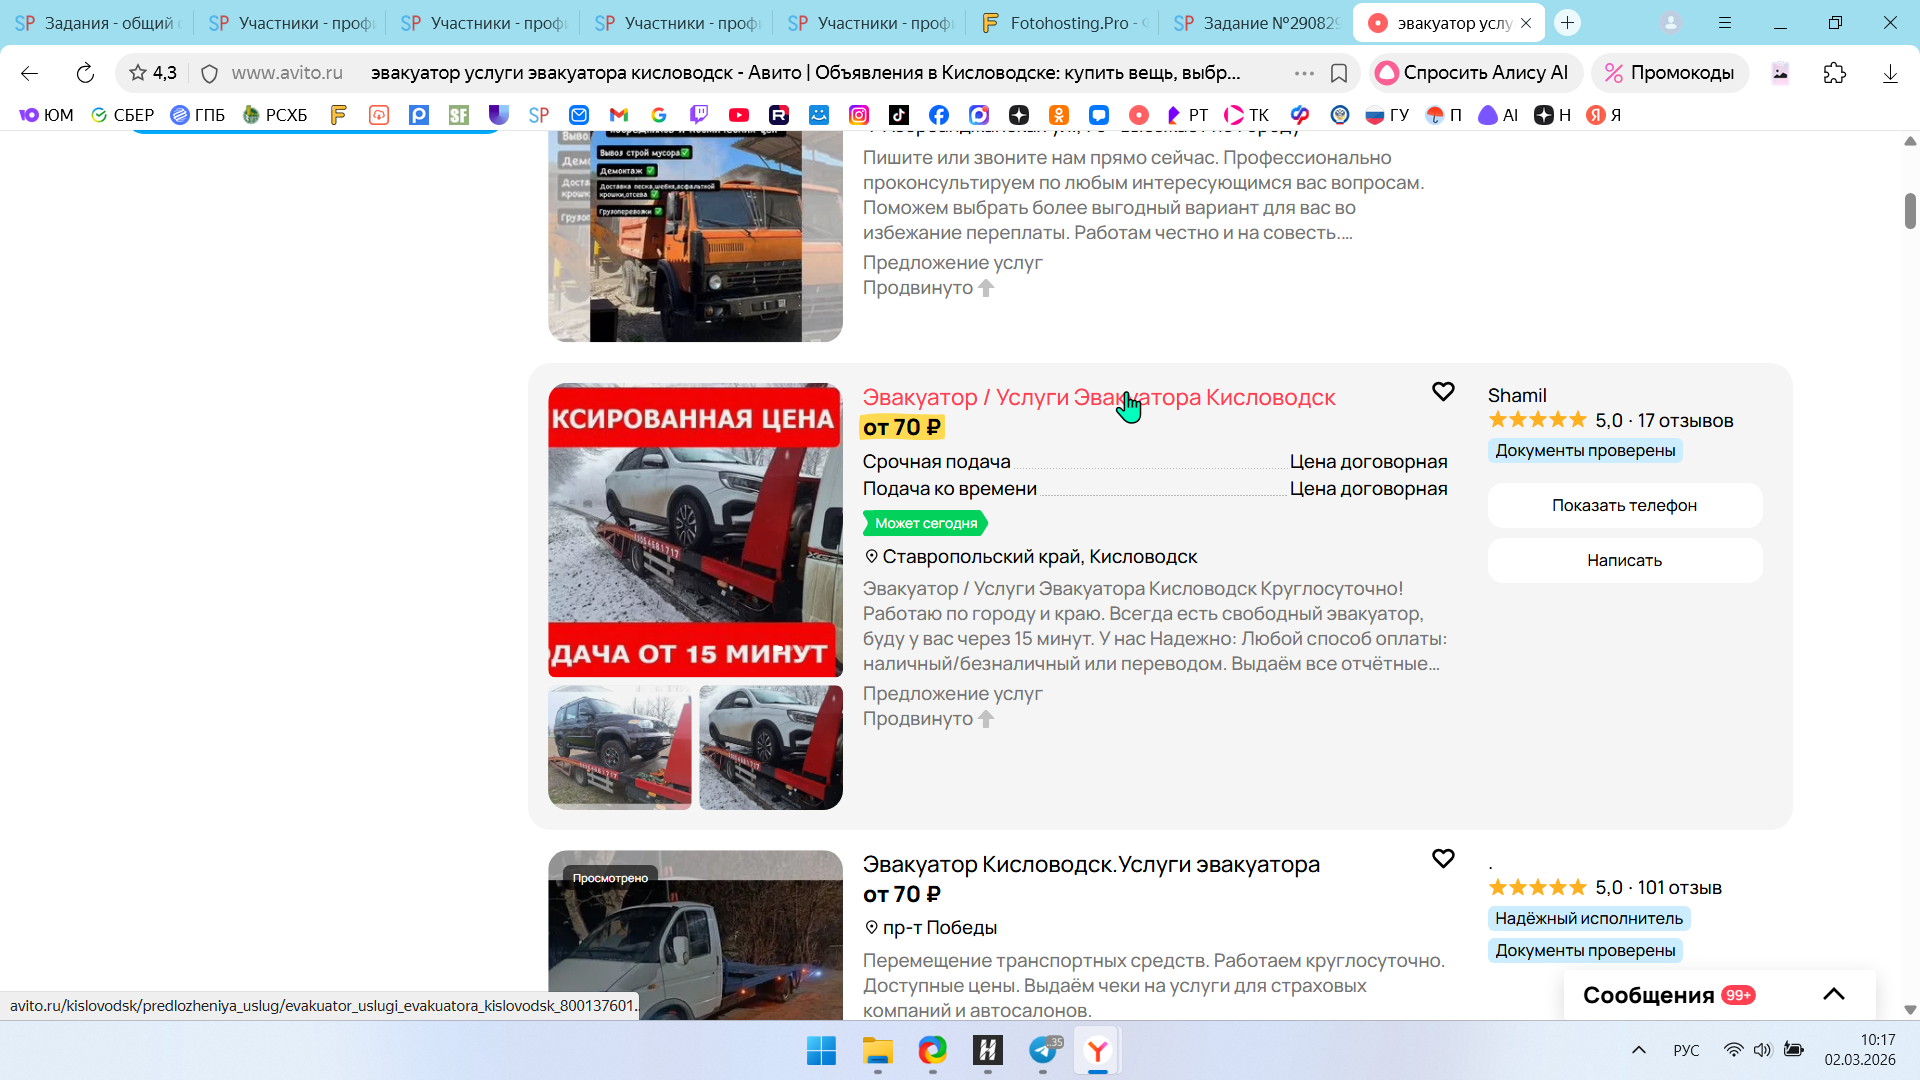
Task: Click the page's vertical scrollbar thumb
Action: point(1910,211)
